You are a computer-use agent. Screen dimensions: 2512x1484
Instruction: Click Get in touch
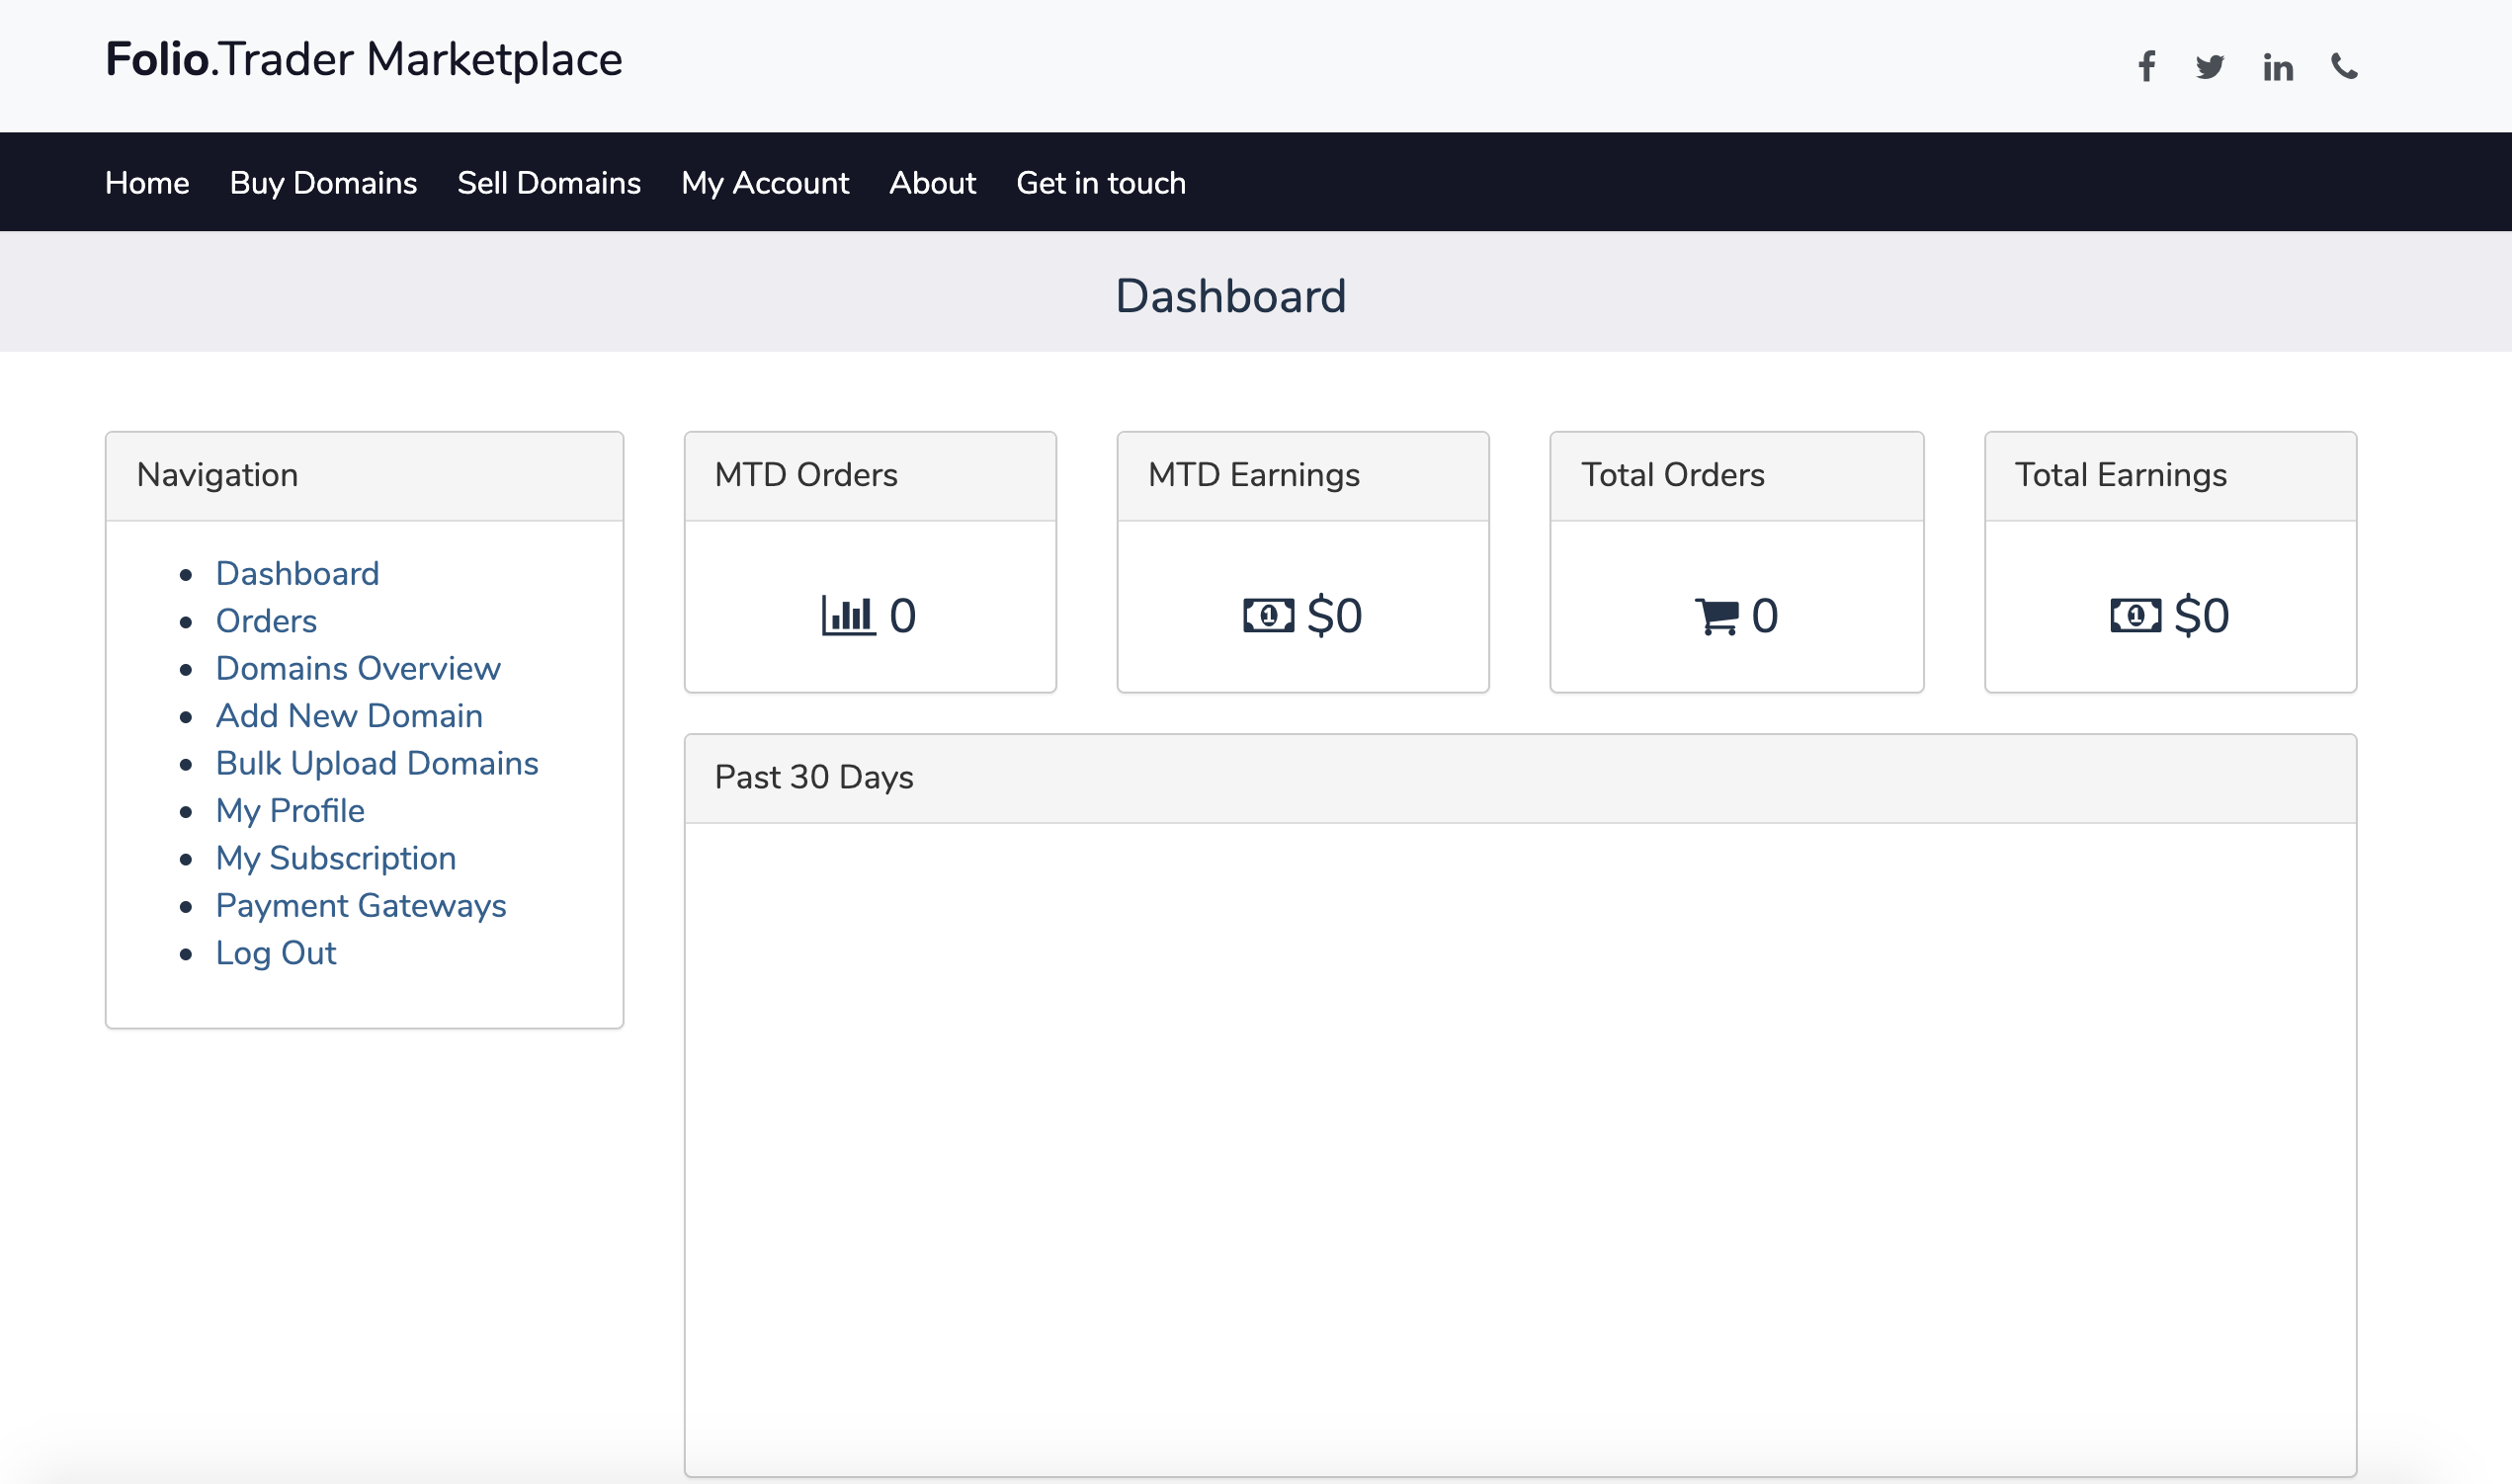pyautogui.click(x=1100, y=182)
